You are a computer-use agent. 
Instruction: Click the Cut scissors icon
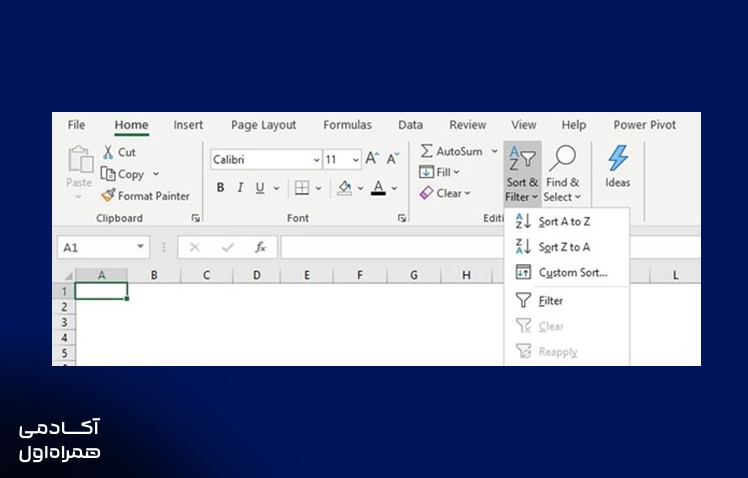[x=108, y=152]
